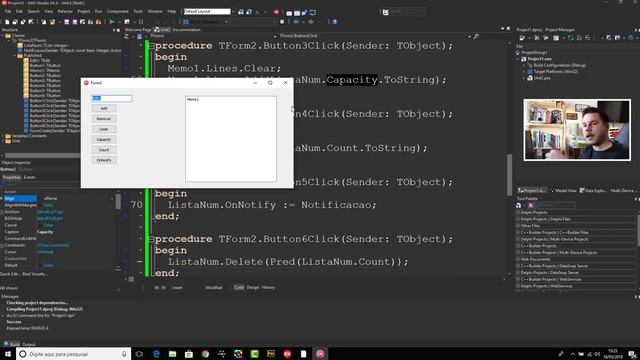Expand Target Platforms (Win32) node

pos(524,71)
